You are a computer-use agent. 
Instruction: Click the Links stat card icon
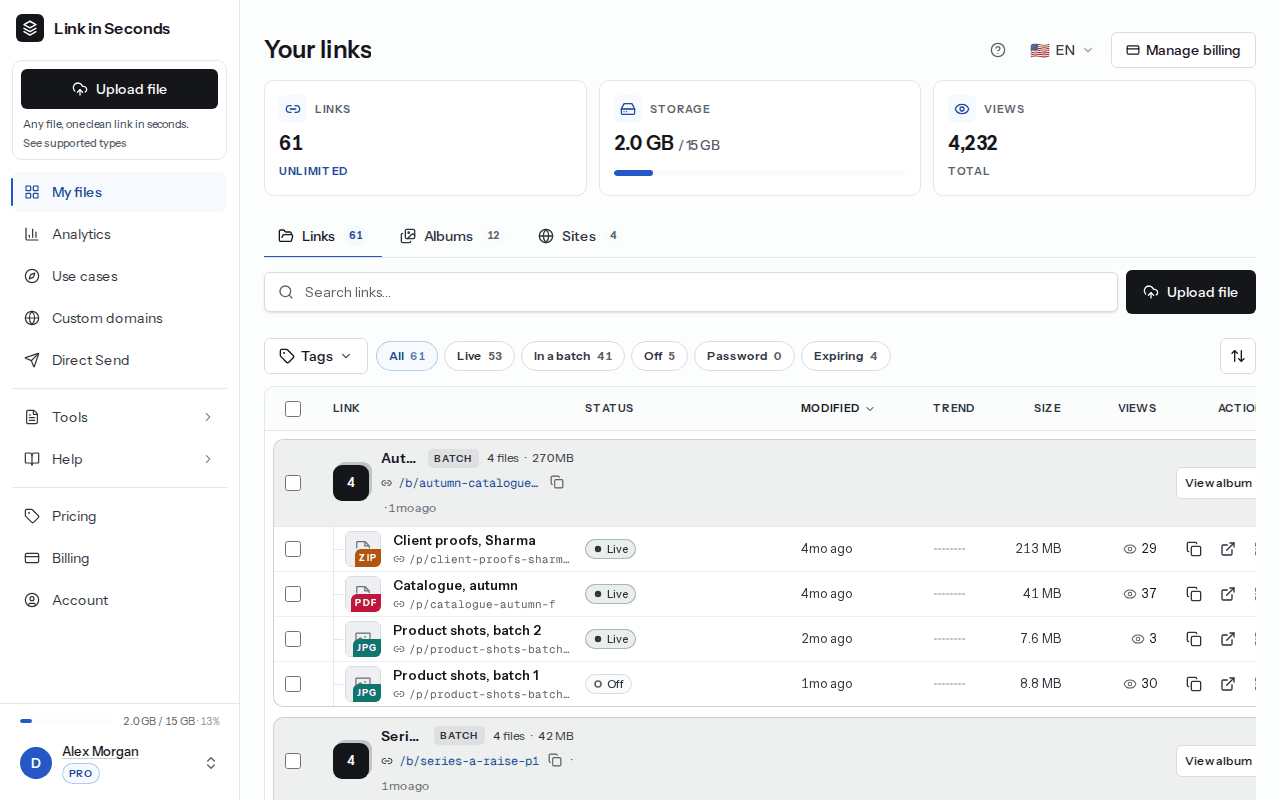[293, 109]
